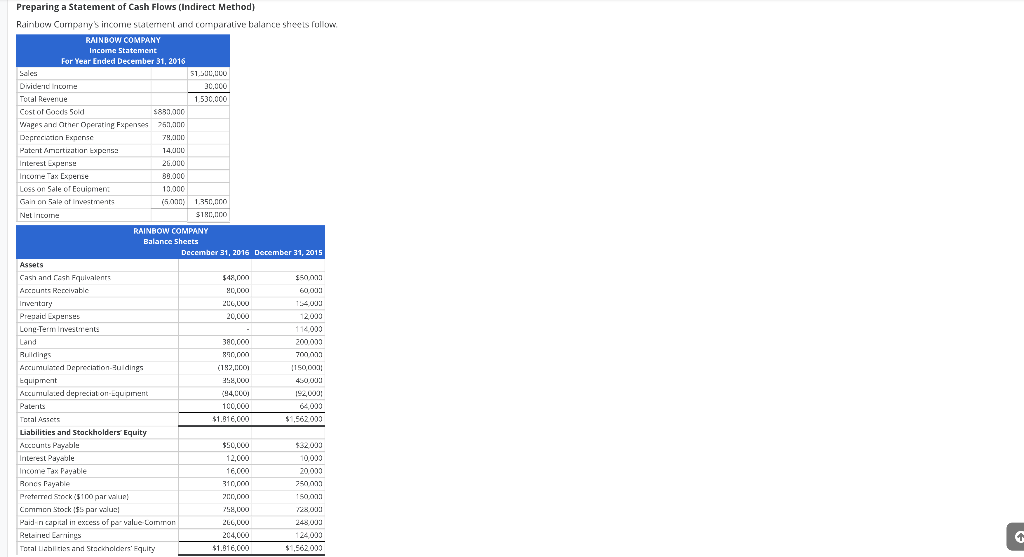Click the 'Income Tax Expense' row label
Viewport: 1024px width, 557px height.
click(x=54, y=176)
